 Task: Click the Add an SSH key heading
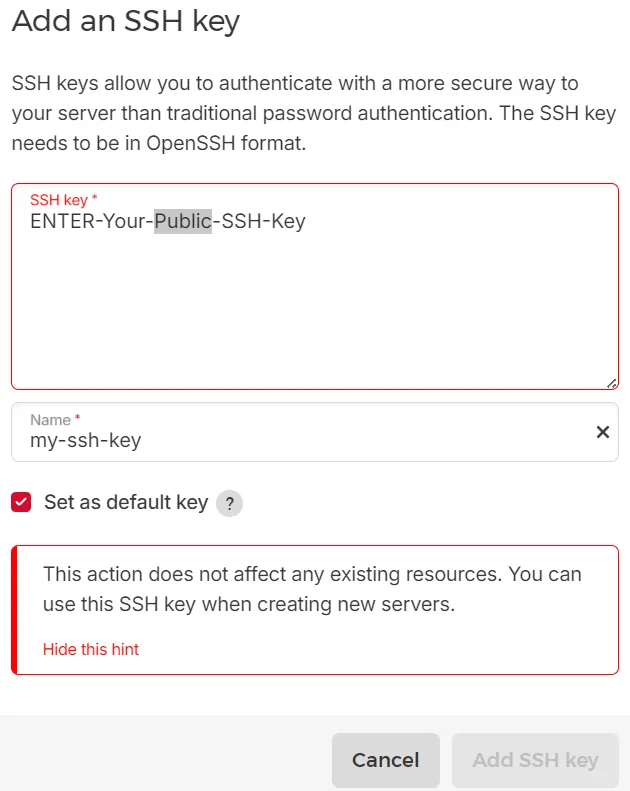tap(126, 21)
